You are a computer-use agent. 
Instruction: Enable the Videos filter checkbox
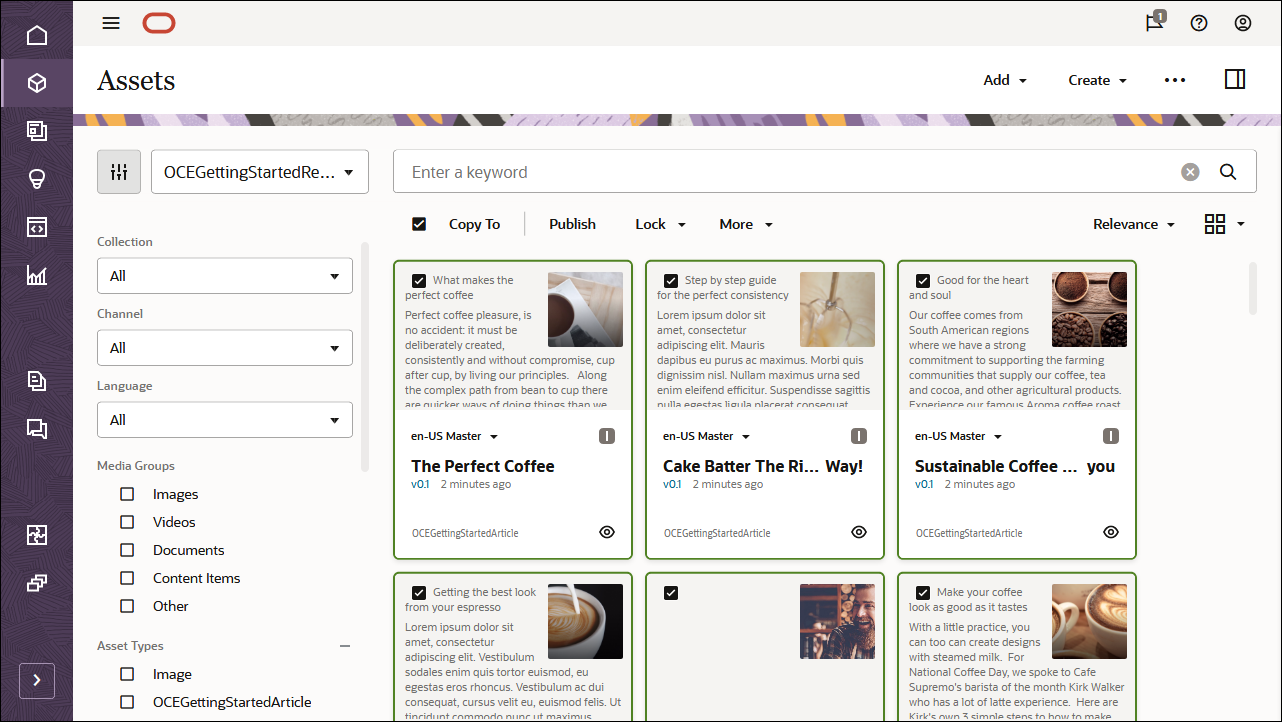[126, 521]
